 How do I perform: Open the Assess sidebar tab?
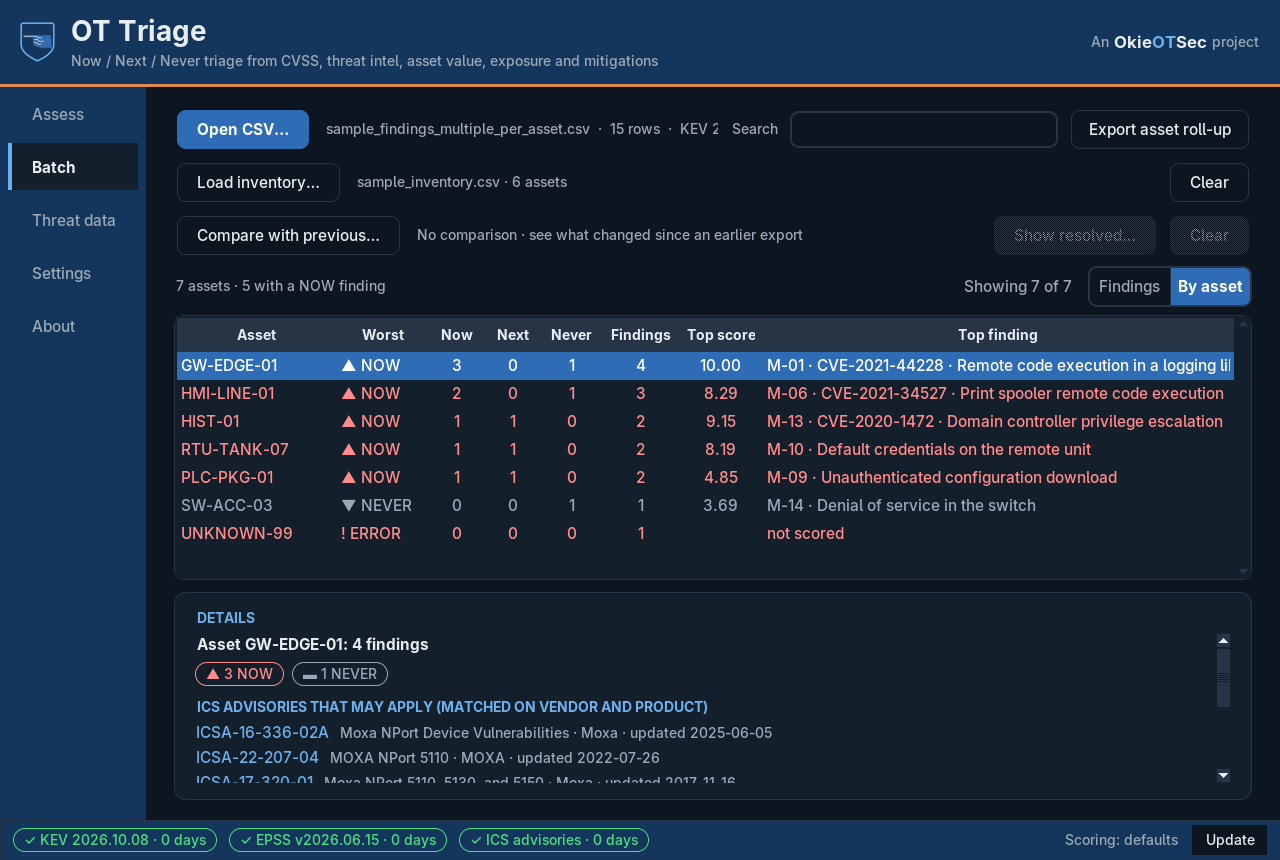click(58, 114)
